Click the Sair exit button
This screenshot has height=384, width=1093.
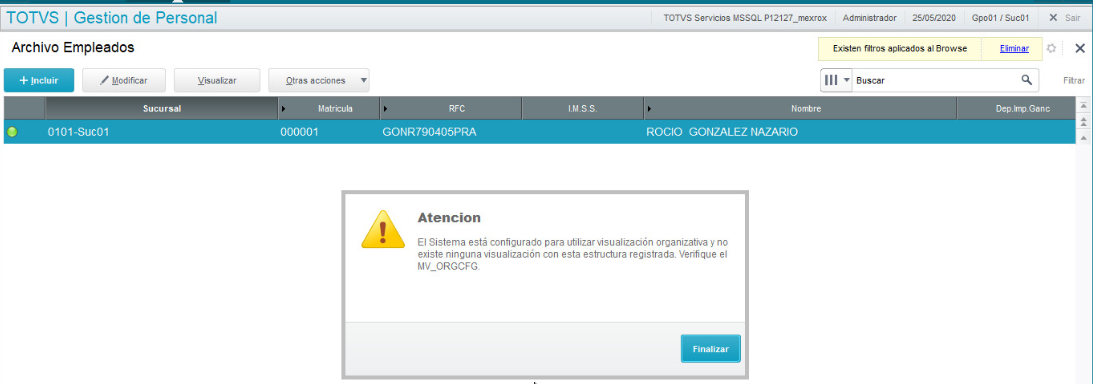coord(1064,17)
